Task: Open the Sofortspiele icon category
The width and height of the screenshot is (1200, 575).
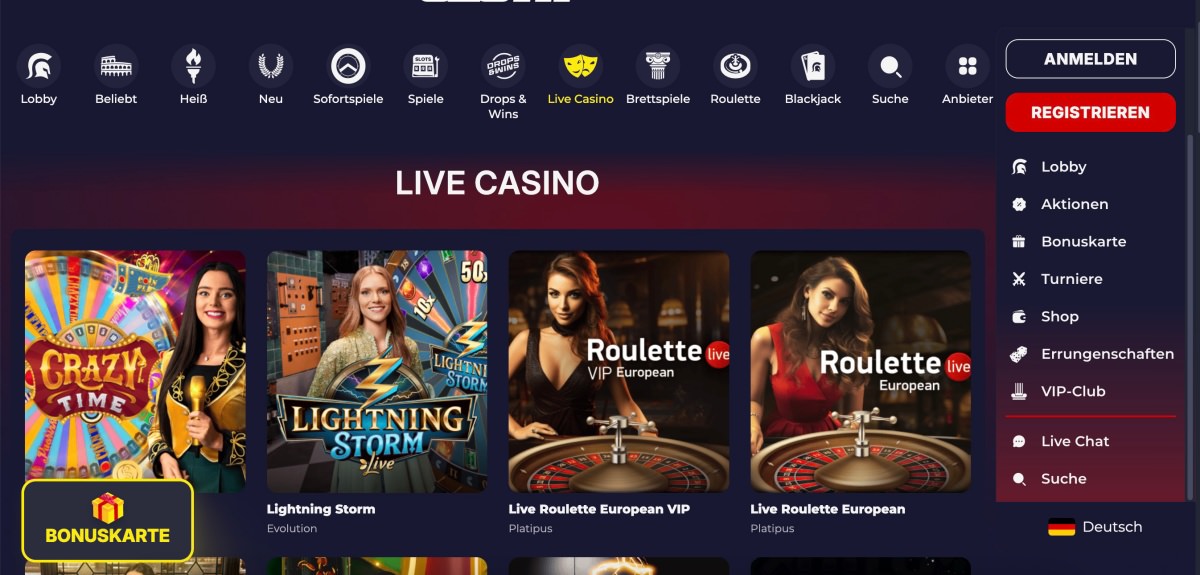Action: (x=349, y=67)
